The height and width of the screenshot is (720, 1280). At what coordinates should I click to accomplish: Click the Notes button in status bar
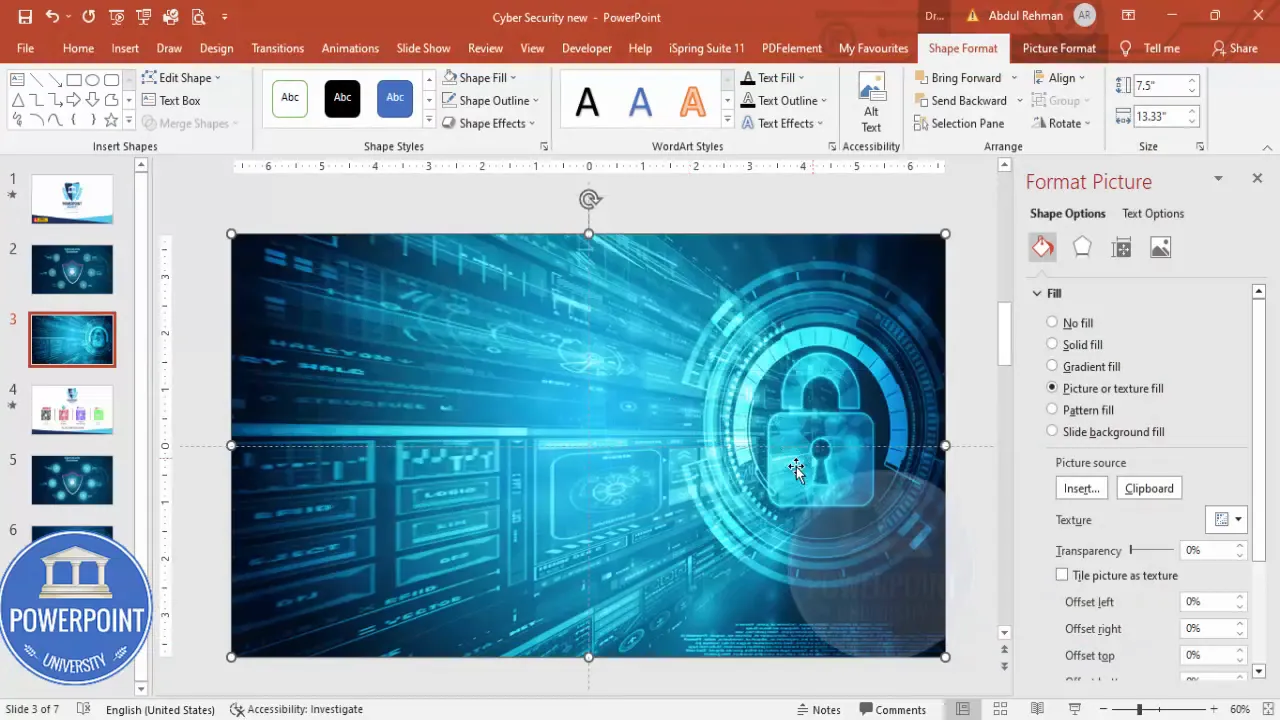pos(818,709)
